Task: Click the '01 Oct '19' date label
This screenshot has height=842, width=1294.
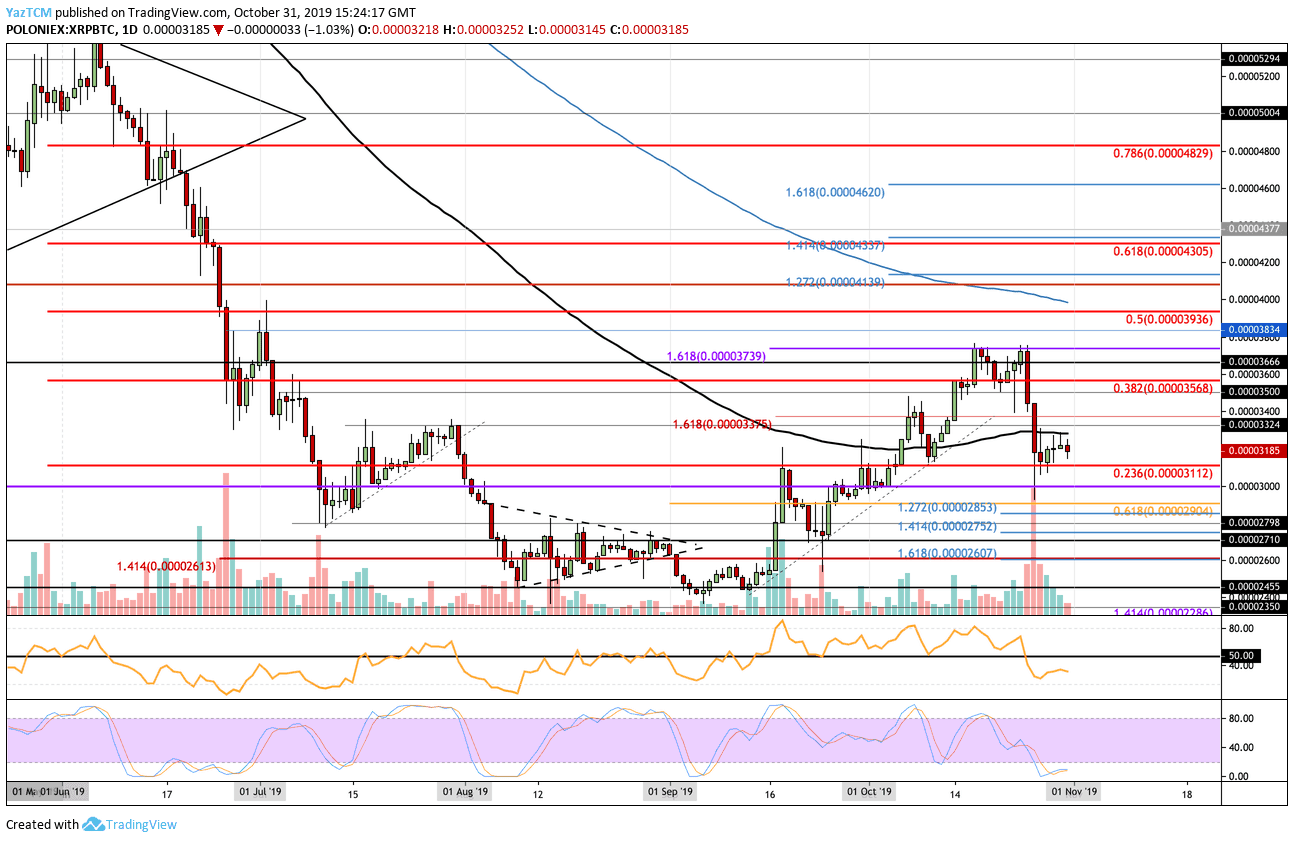Action: tap(868, 791)
